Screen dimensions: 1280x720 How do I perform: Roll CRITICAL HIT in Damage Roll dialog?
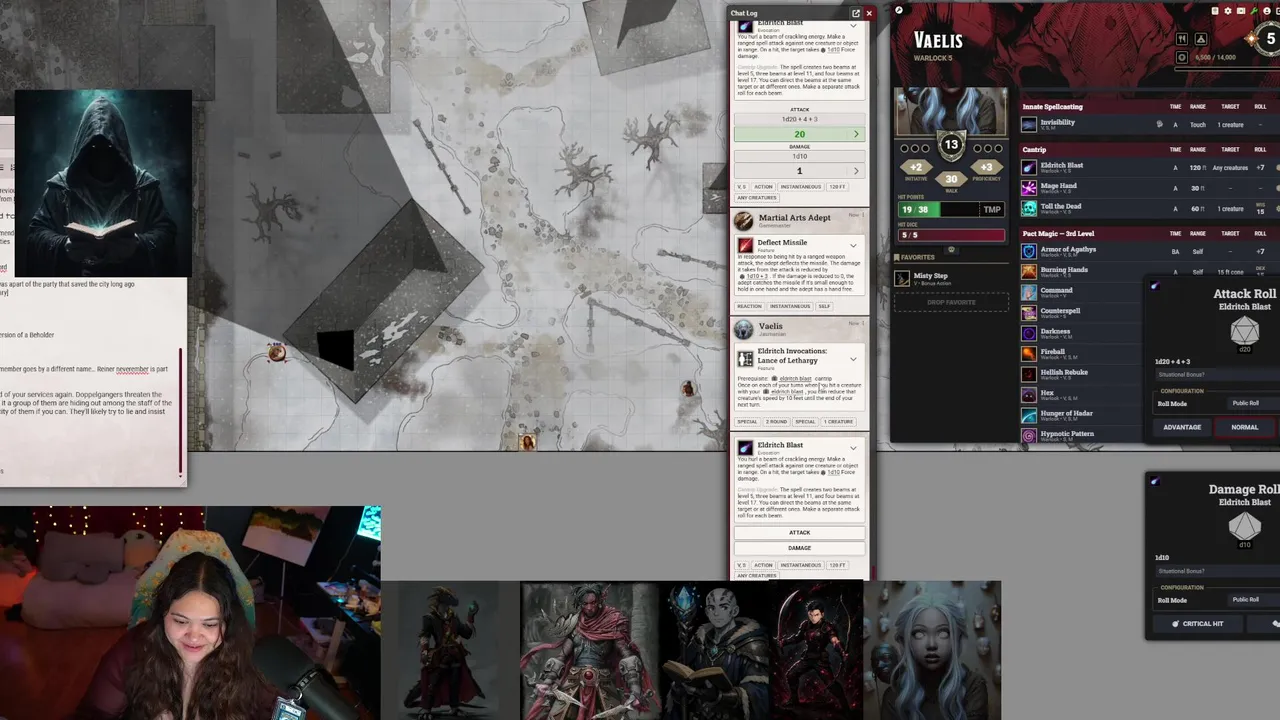[x=1198, y=623]
